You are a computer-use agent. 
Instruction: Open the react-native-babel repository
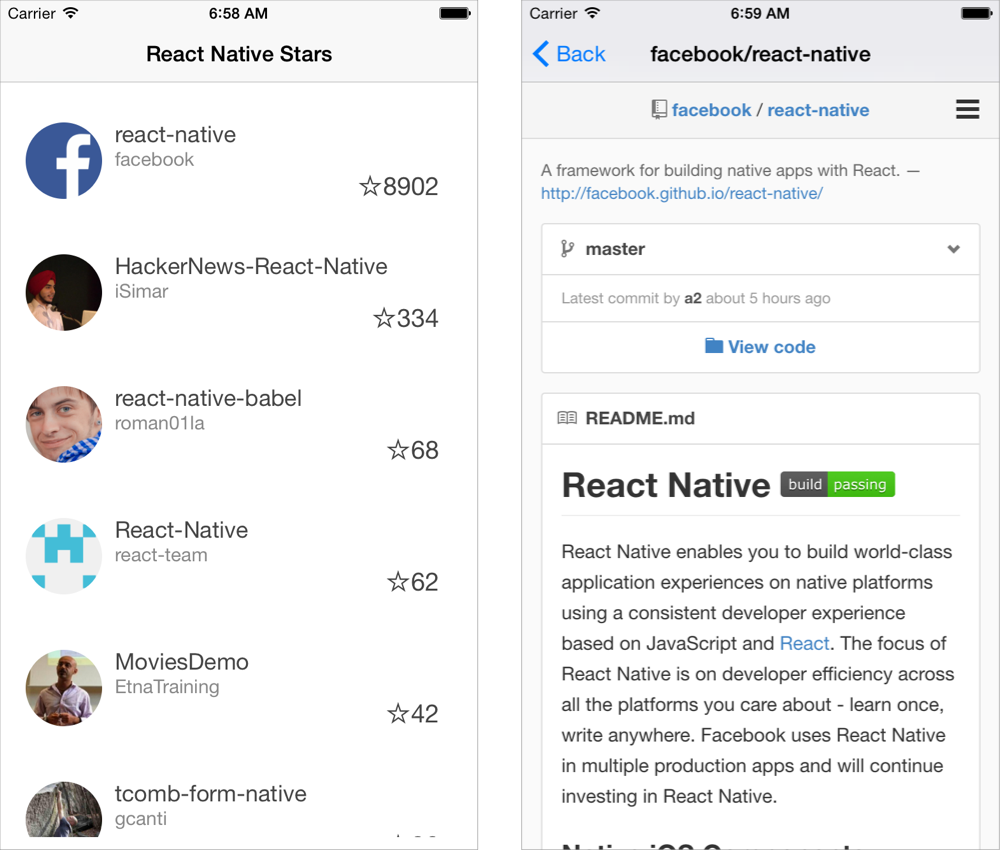[208, 398]
